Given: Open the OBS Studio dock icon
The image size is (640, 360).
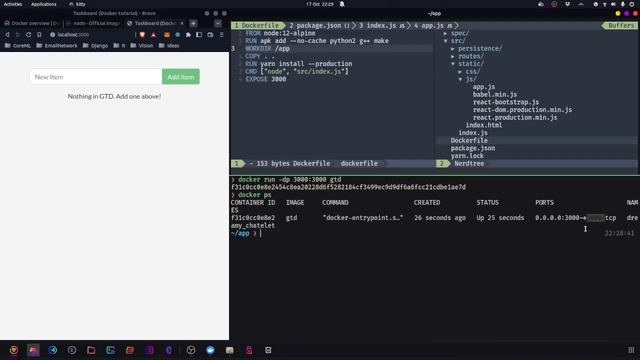Looking at the screenshot, I should pos(191,350).
